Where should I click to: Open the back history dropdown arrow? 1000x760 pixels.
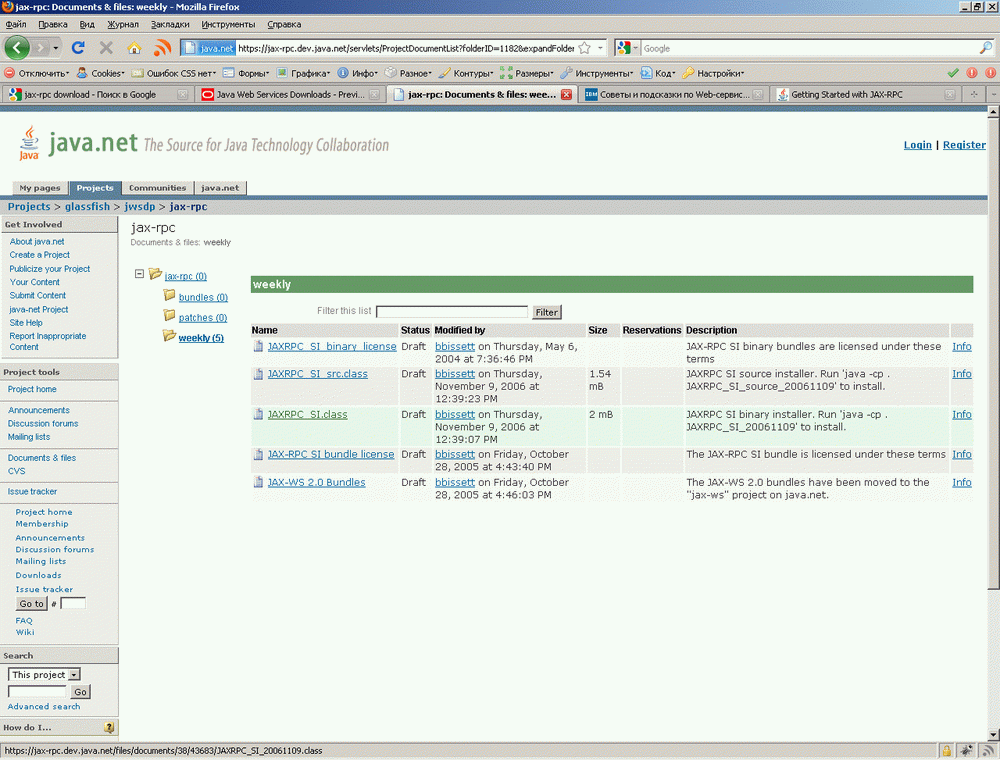coord(56,48)
